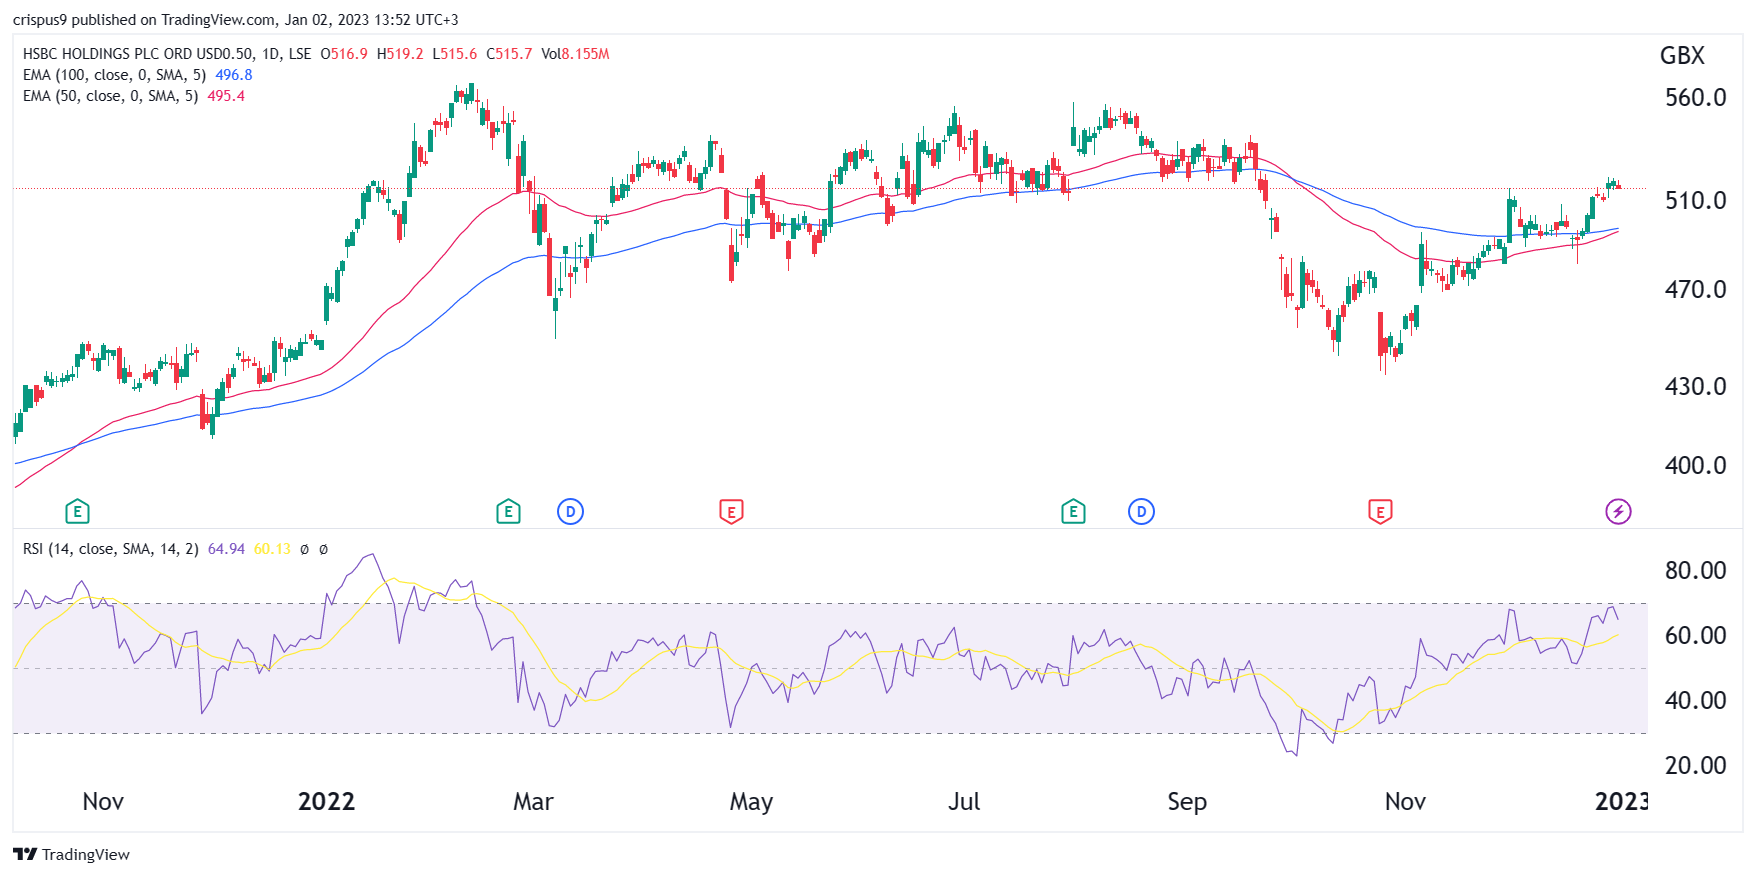Screen dimensions: 1756x876
Task: Click the 560.0 price scale label
Action: pyautogui.click(x=1695, y=98)
